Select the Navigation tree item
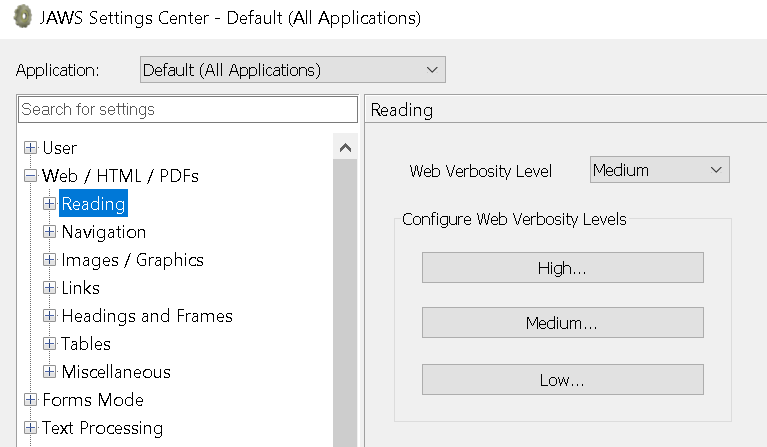 (104, 232)
